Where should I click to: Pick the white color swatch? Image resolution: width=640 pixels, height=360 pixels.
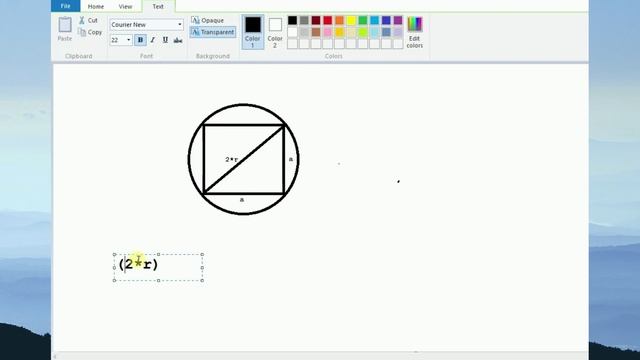pos(293,32)
